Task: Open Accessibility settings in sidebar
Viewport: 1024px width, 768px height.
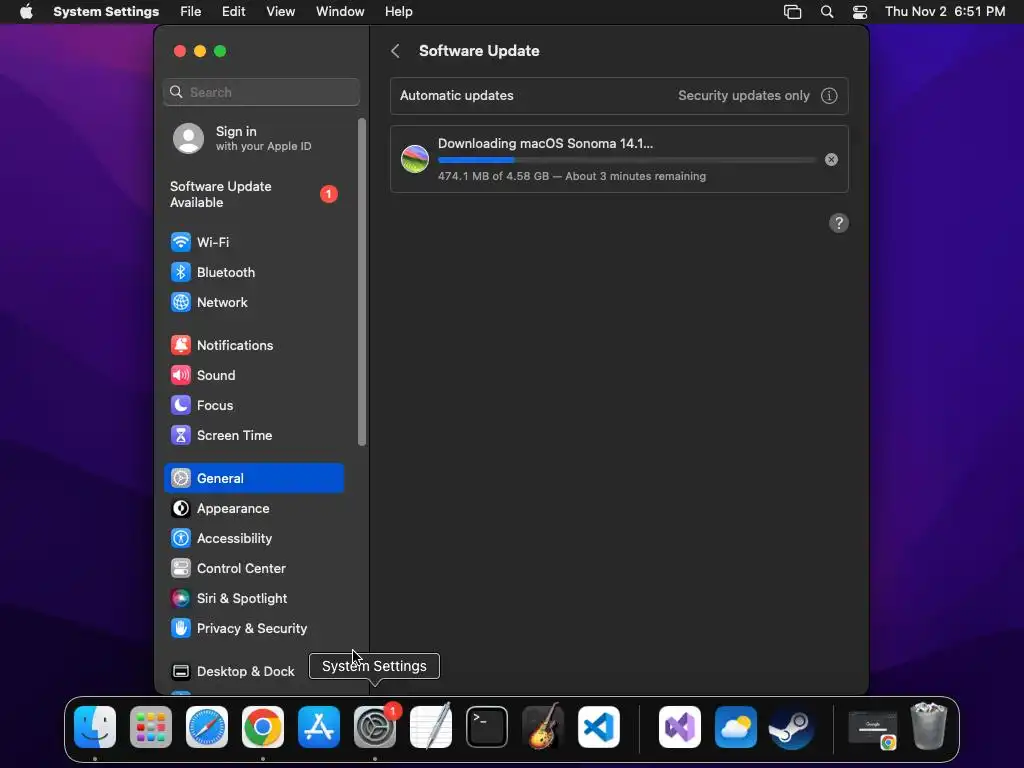Action: pos(254,538)
